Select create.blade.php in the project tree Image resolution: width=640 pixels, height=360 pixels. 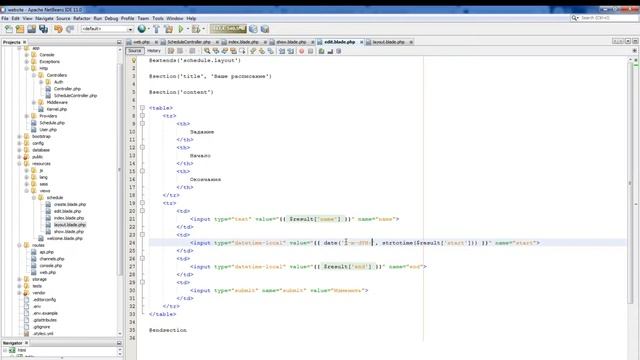[70, 204]
